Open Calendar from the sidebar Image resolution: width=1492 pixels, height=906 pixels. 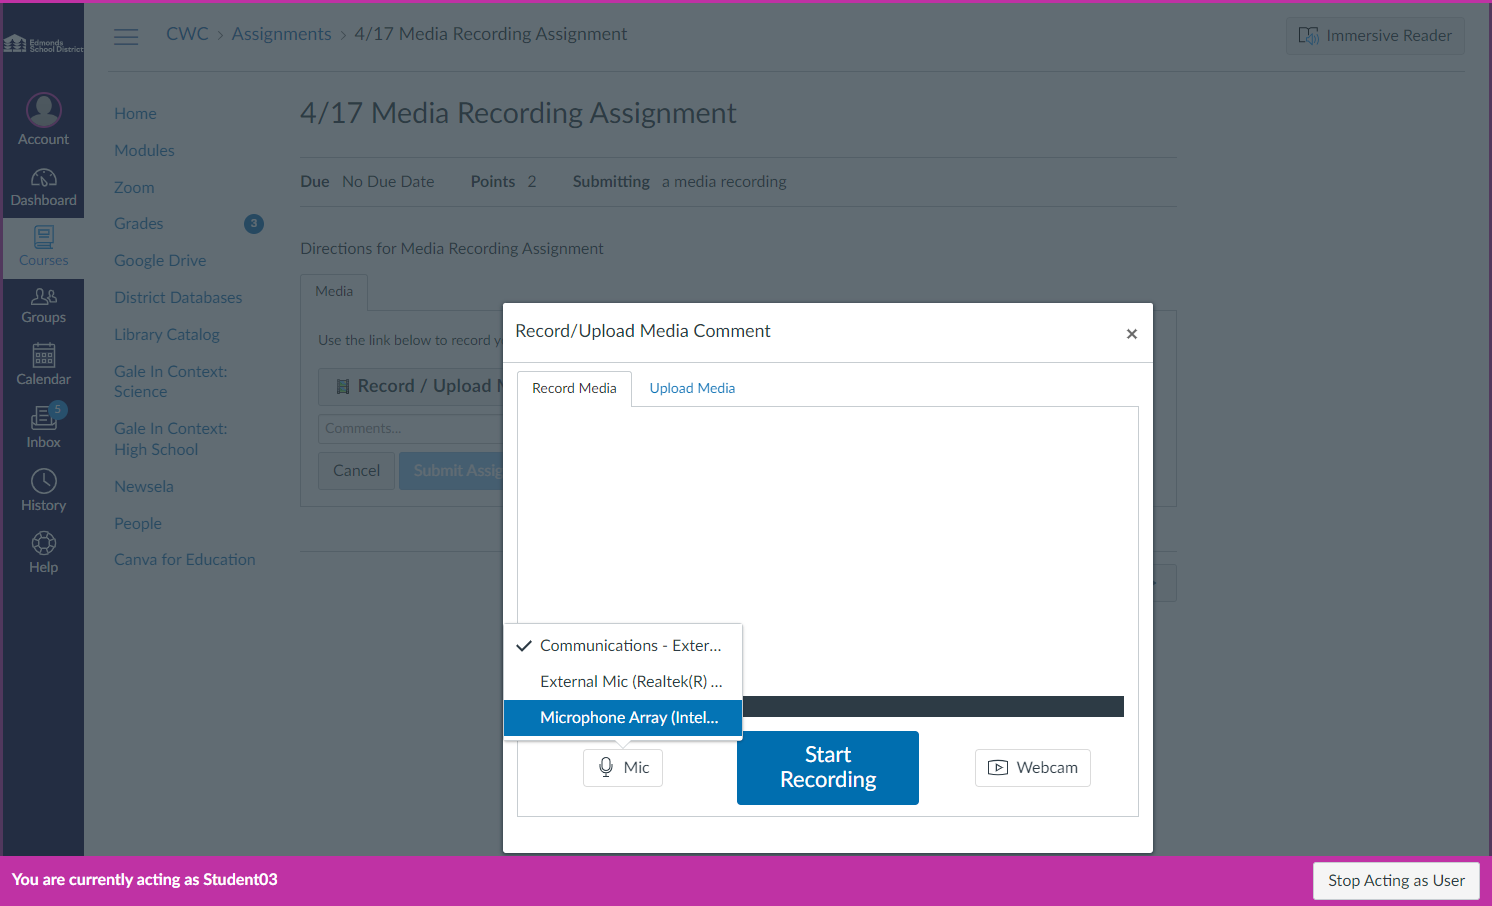point(43,365)
